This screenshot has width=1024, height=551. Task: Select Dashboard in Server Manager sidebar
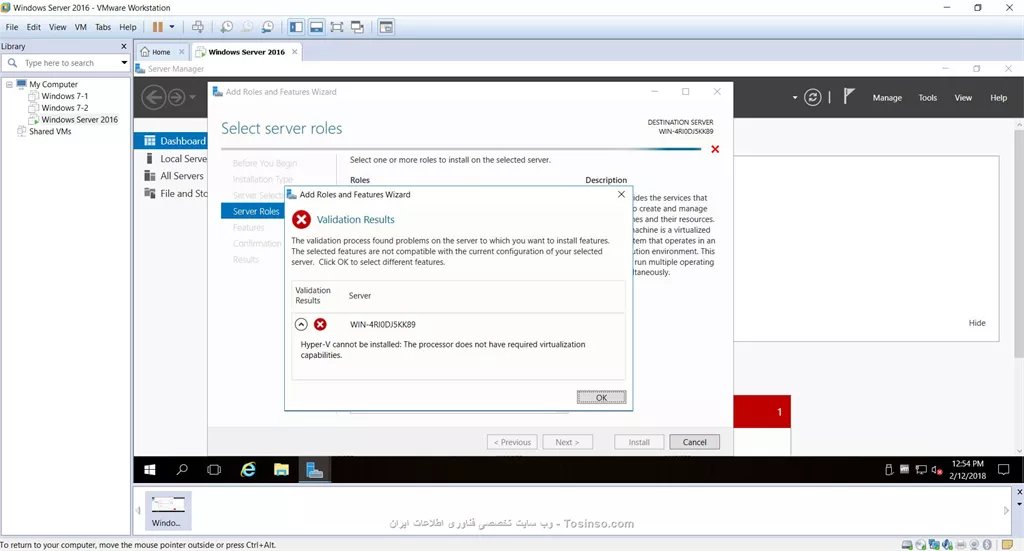[x=170, y=140]
